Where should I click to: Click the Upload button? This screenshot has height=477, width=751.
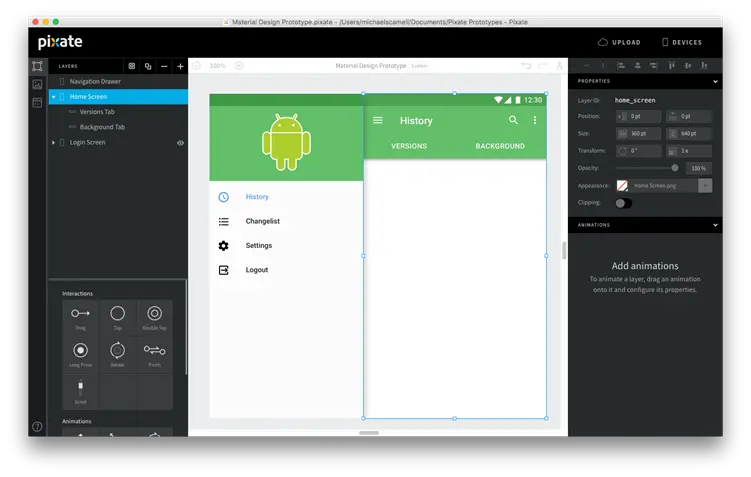tap(619, 42)
